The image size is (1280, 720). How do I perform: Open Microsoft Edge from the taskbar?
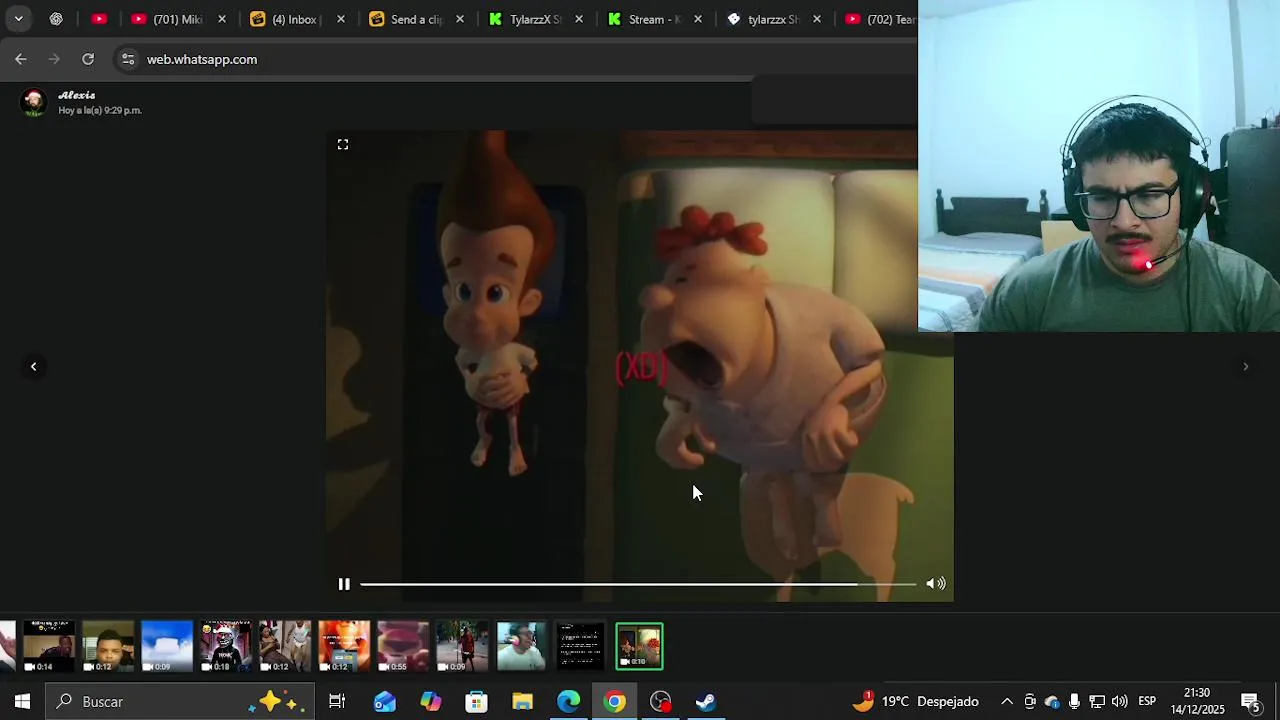point(569,702)
